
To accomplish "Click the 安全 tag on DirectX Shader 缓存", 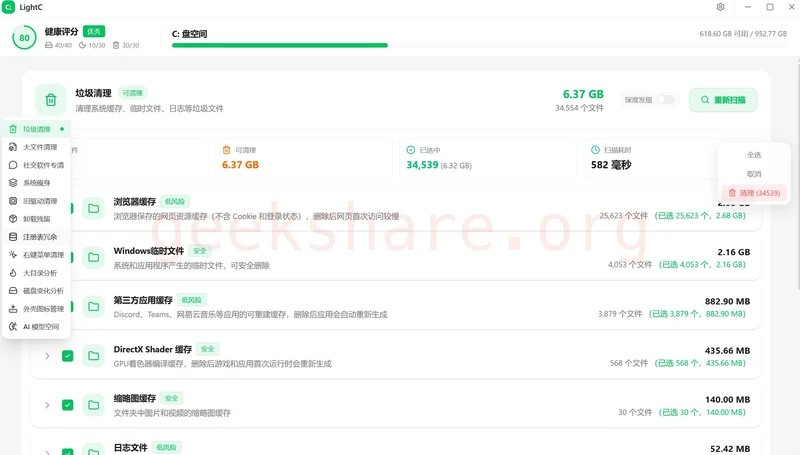I will [207, 349].
